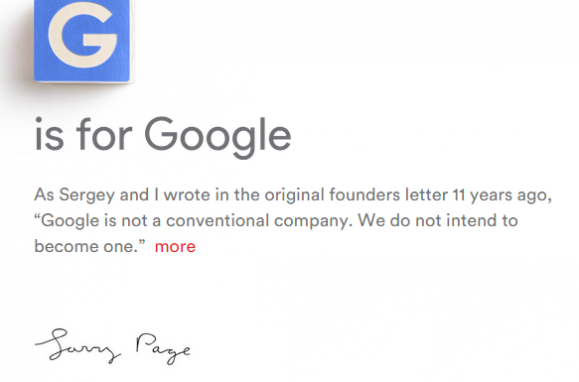579x382 pixels.
Task: Click the words 'As' at paragraph start
Action: pos(44,195)
